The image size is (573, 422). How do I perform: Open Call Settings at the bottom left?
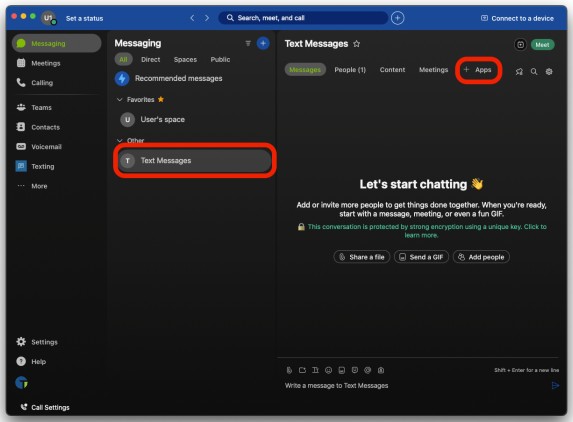pyautogui.click(x=45, y=407)
